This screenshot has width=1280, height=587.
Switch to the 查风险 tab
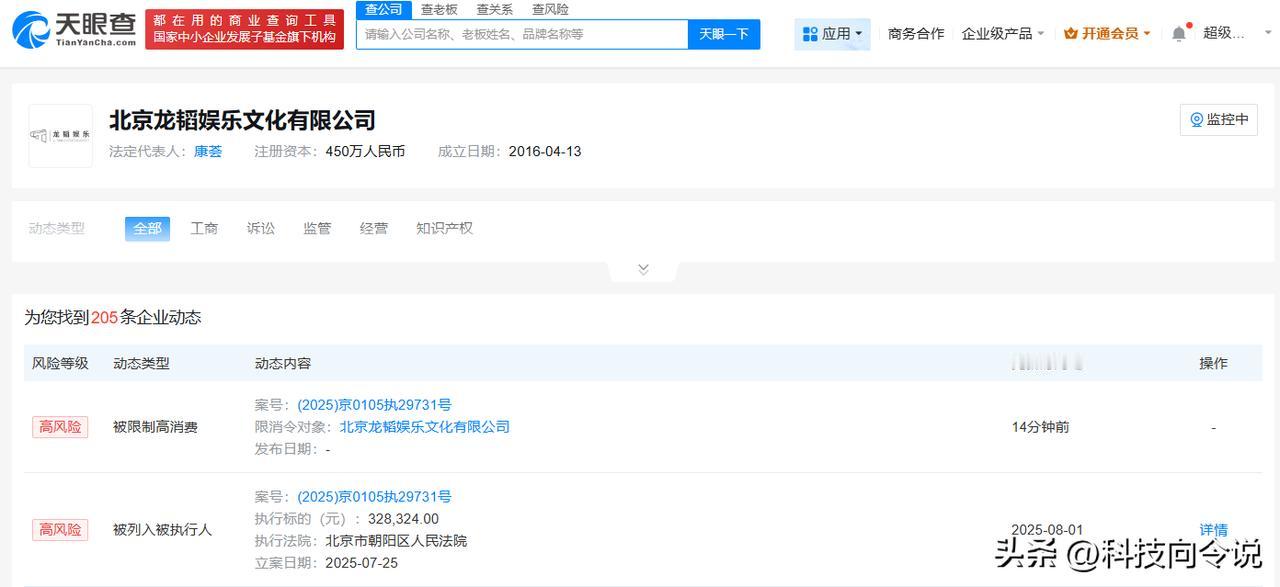click(x=550, y=9)
